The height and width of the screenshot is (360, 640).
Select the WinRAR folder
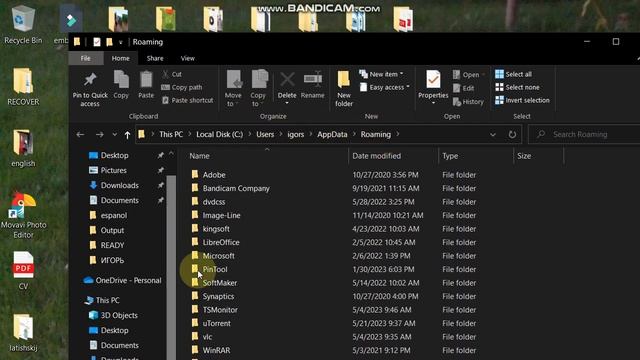pyautogui.click(x=216, y=350)
